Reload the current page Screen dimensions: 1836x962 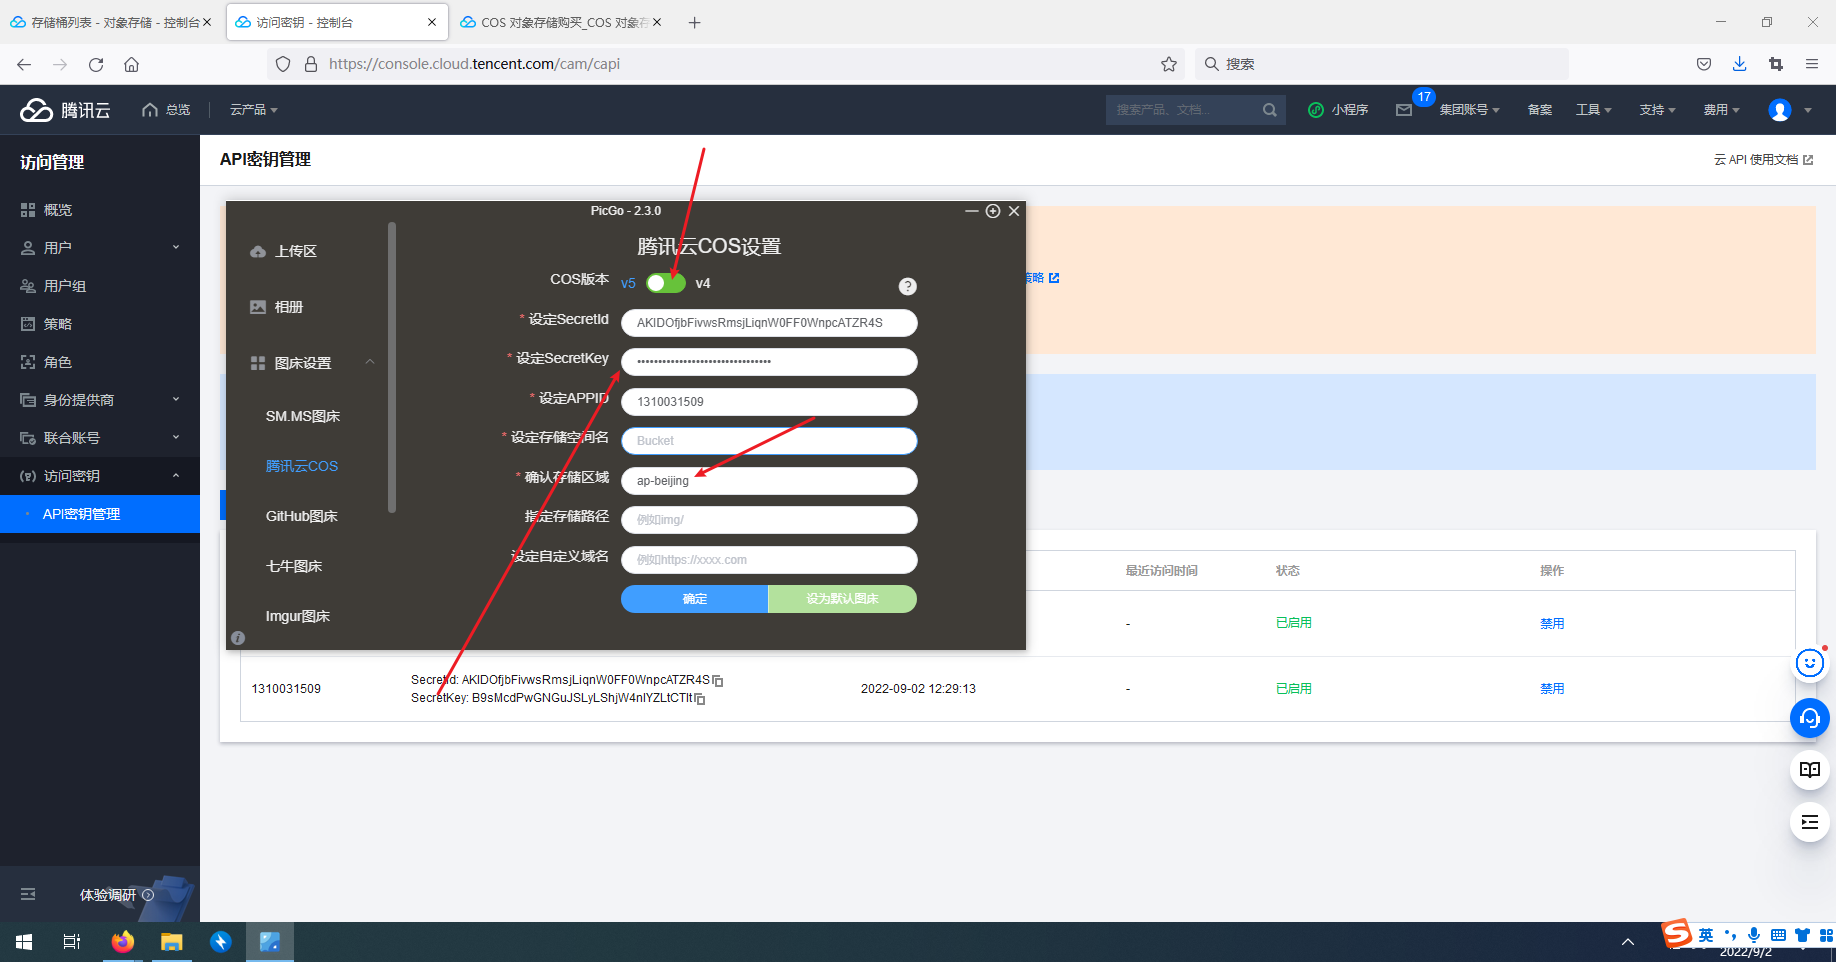[x=96, y=64]
